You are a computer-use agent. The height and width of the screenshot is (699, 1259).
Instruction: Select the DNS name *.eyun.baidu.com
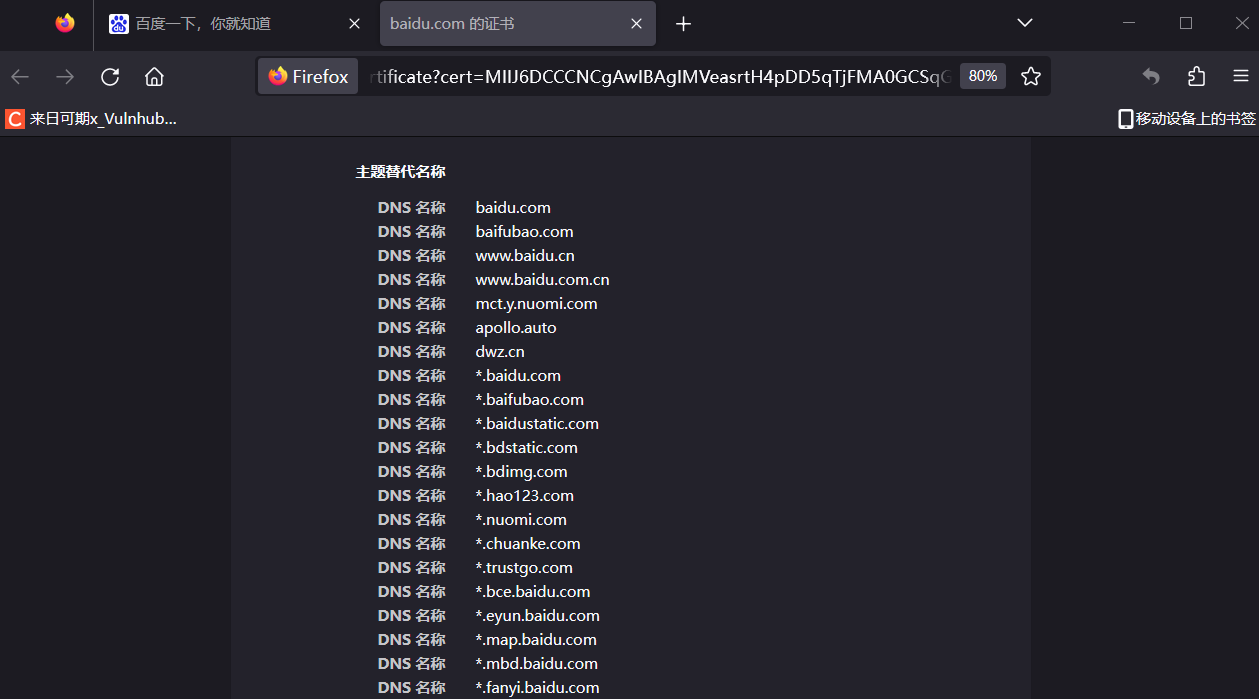click(x=538, y=616)
